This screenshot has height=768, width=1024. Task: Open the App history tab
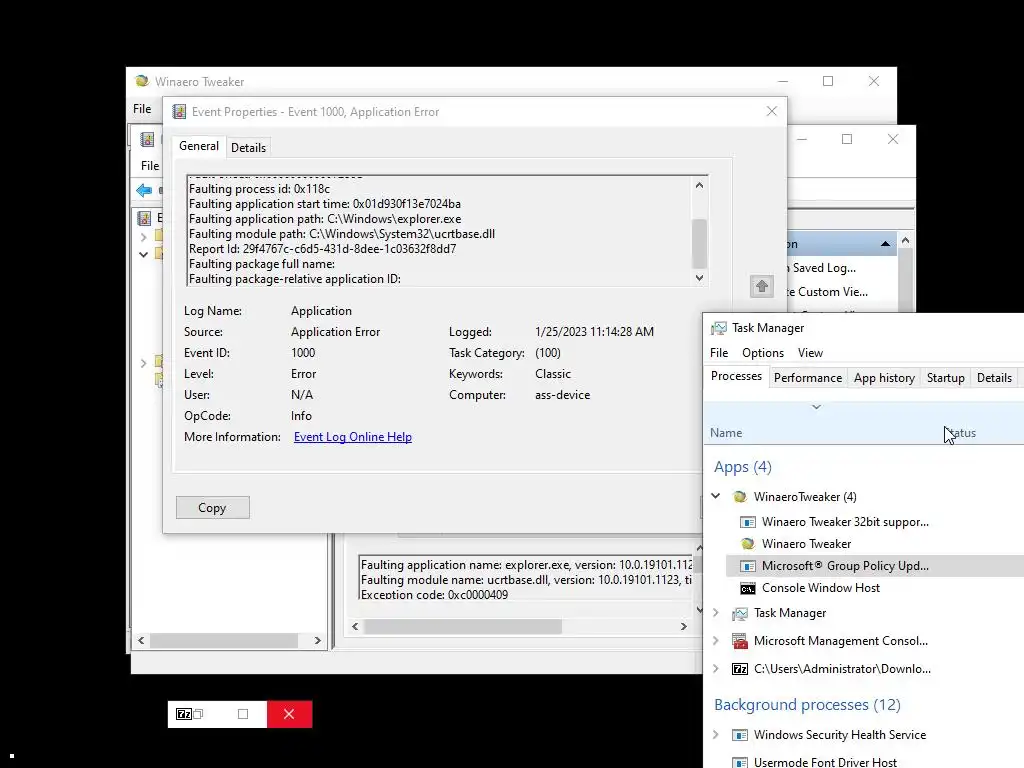click(x=884, y=377)
